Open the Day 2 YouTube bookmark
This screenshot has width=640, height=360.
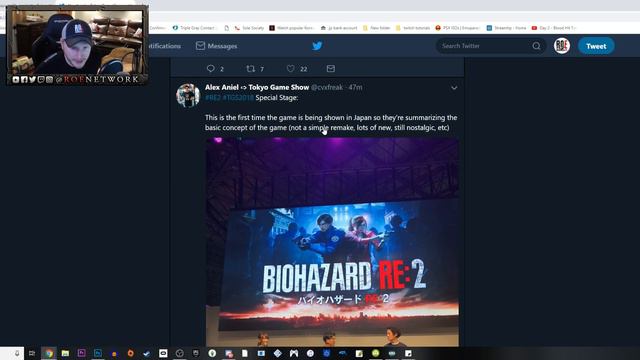tap(553, 28)
